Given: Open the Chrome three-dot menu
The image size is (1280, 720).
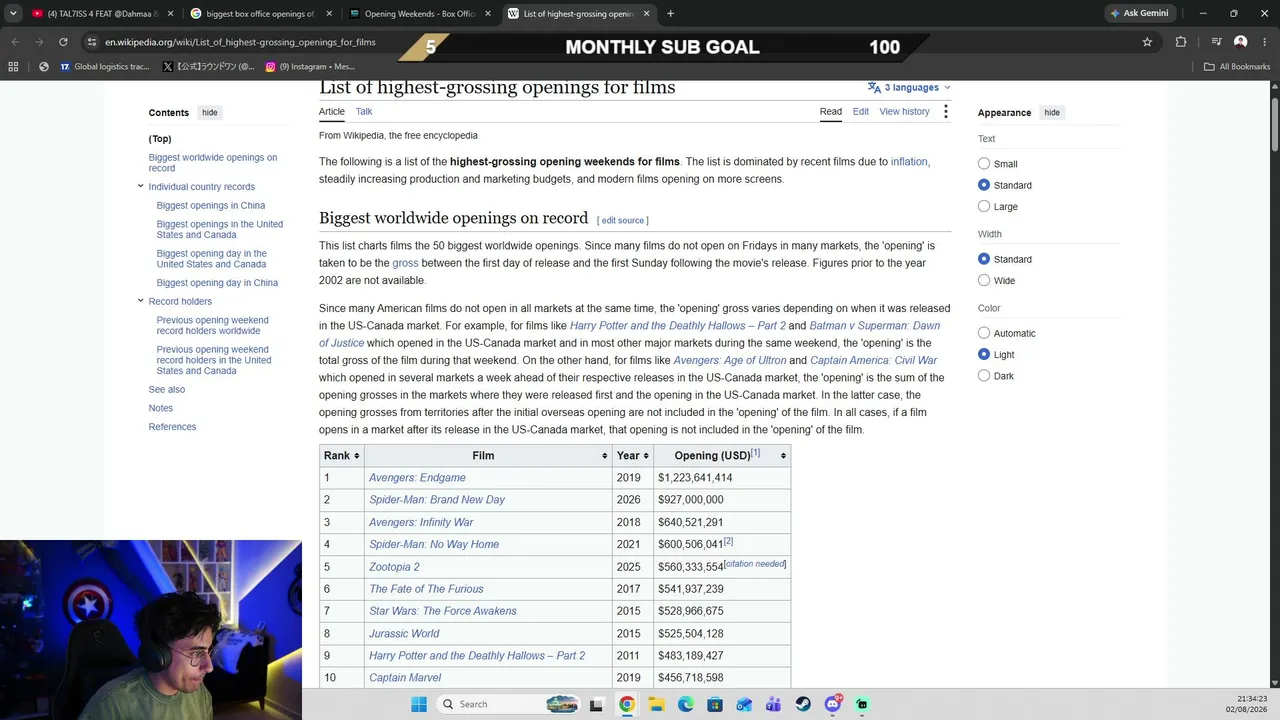Looking at the screenshot, I should (1265, 42).
